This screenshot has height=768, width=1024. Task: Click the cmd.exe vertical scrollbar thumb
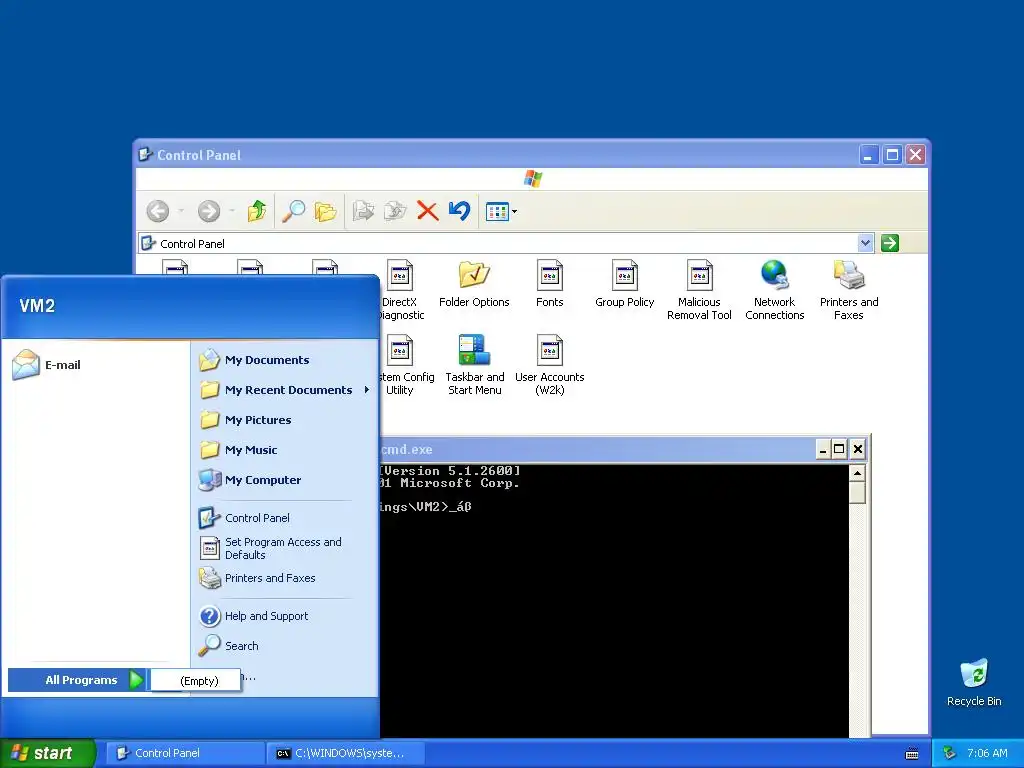[x=857, y=492]
